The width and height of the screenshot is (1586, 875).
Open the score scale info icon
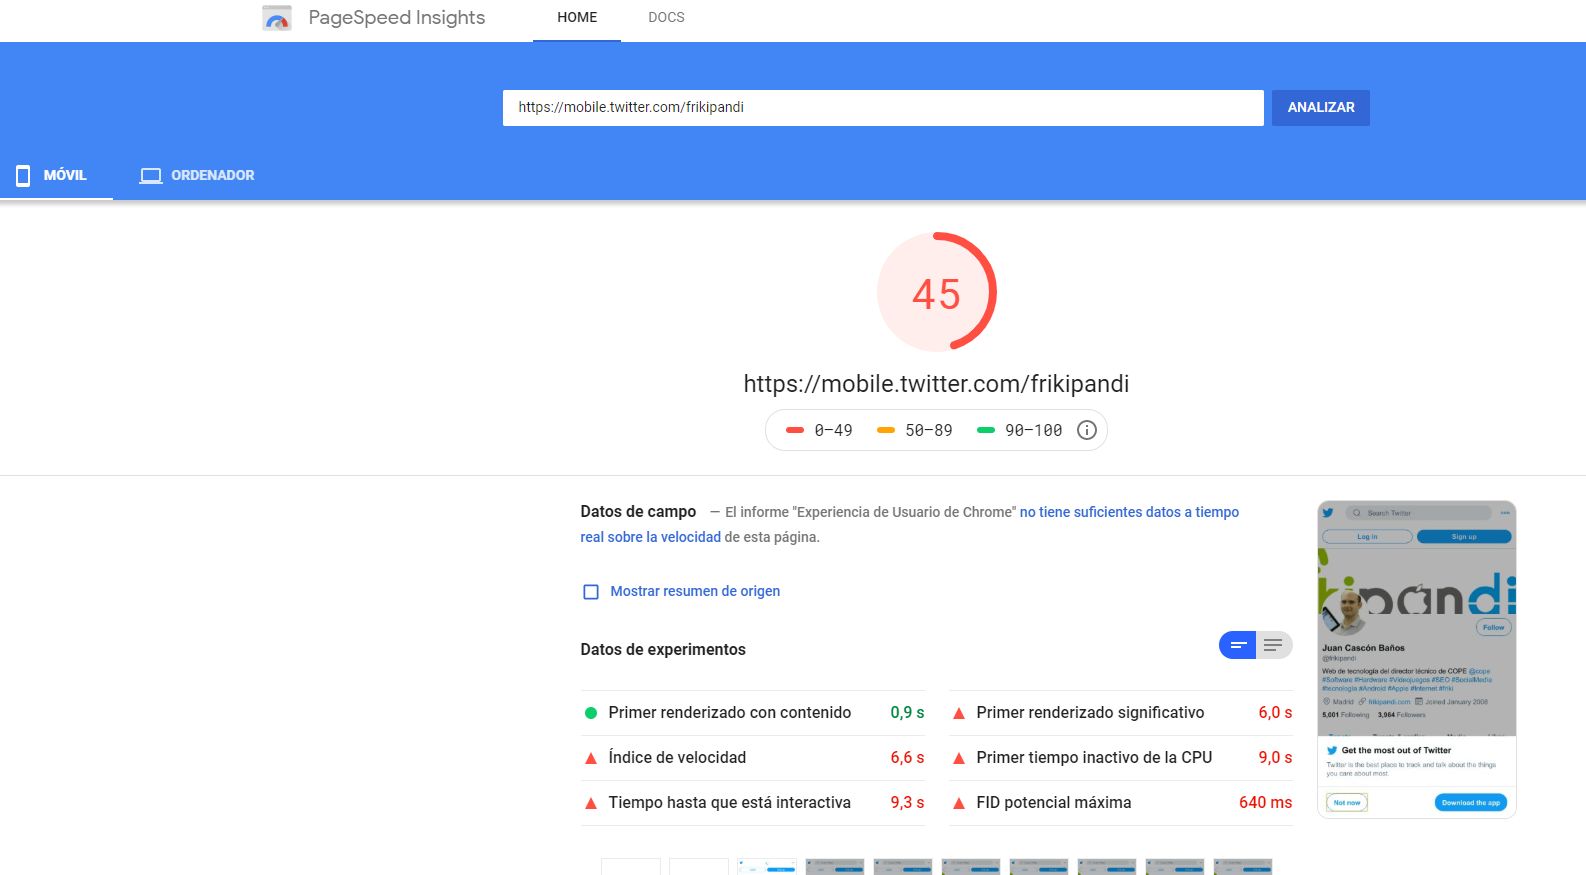(1087, 430)
